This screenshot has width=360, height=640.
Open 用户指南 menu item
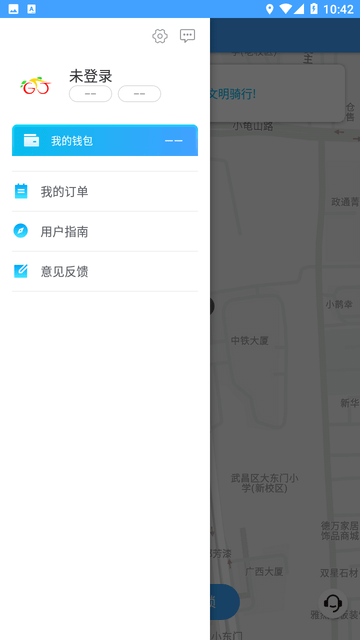[105, 231]
